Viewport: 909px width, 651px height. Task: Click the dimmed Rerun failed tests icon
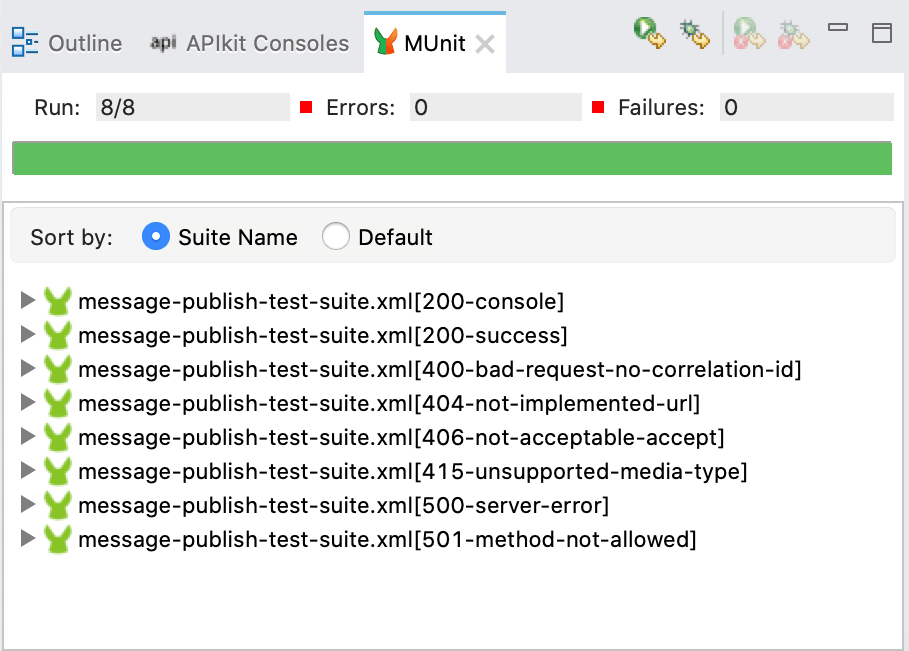[748, 33]
